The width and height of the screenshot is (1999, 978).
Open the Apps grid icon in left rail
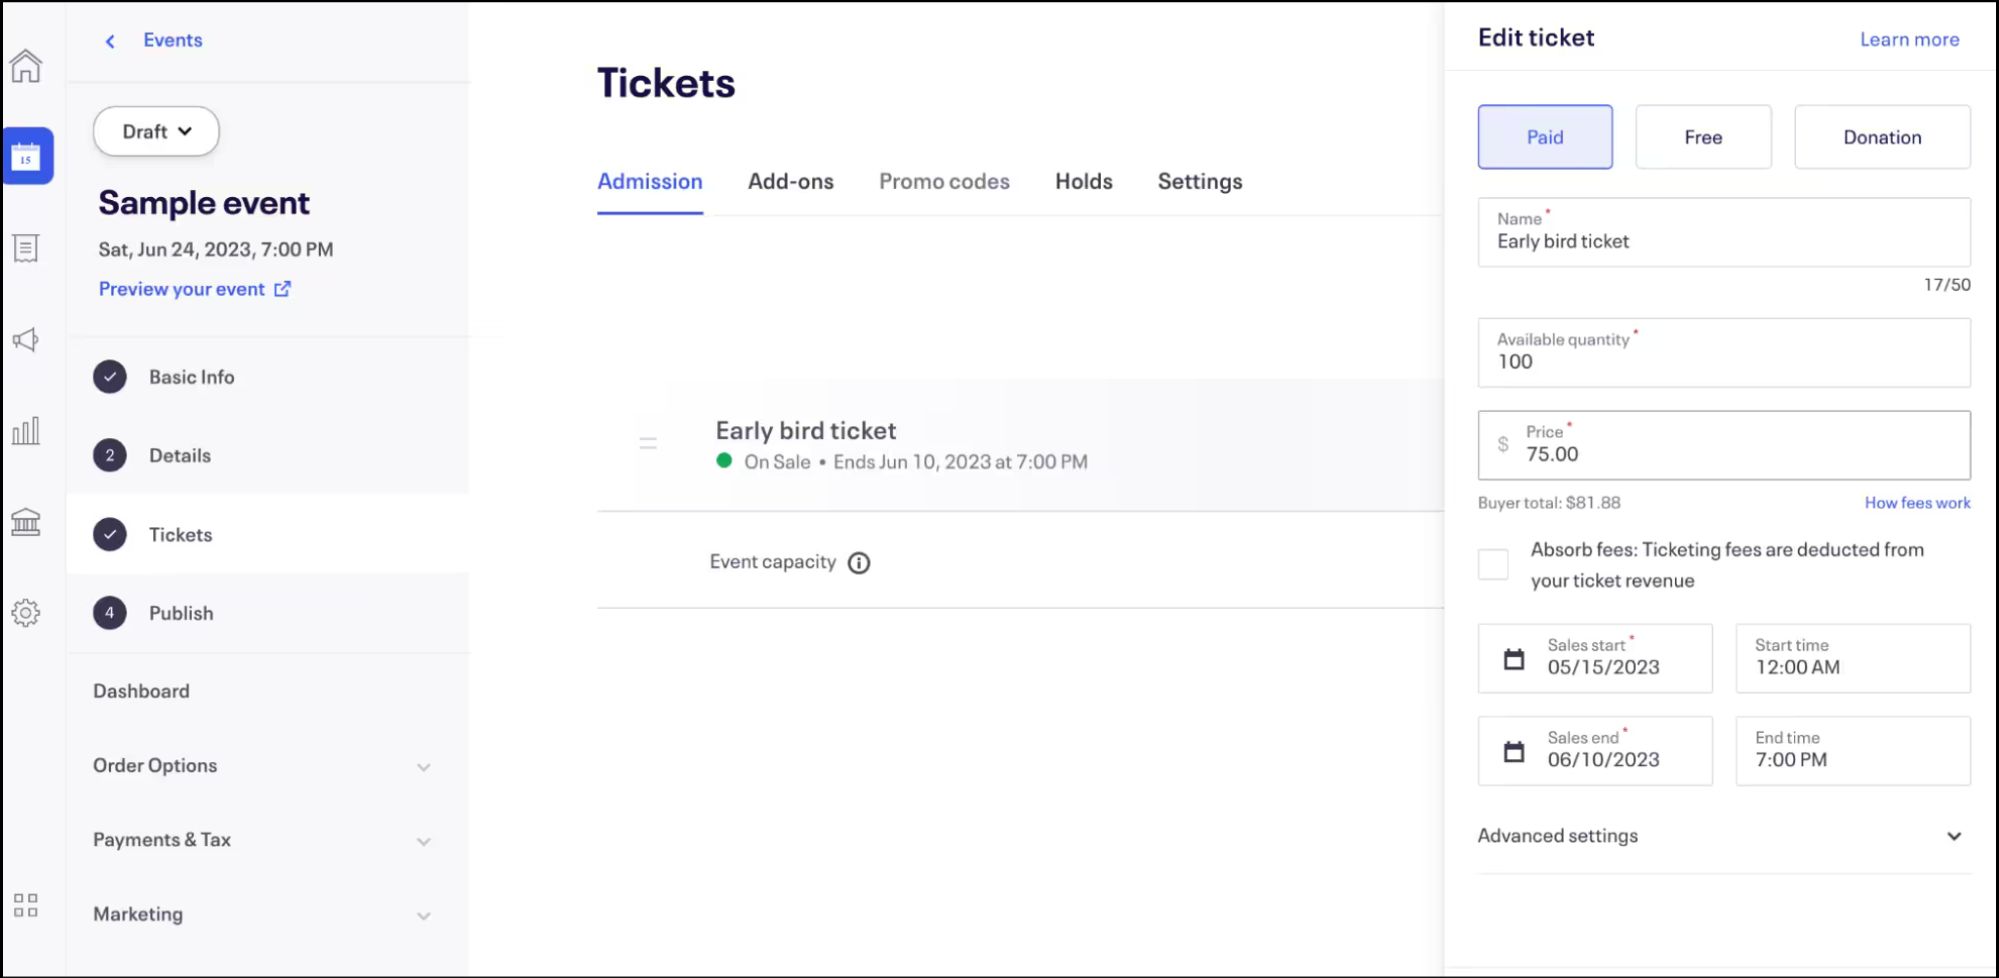[26, 906]
